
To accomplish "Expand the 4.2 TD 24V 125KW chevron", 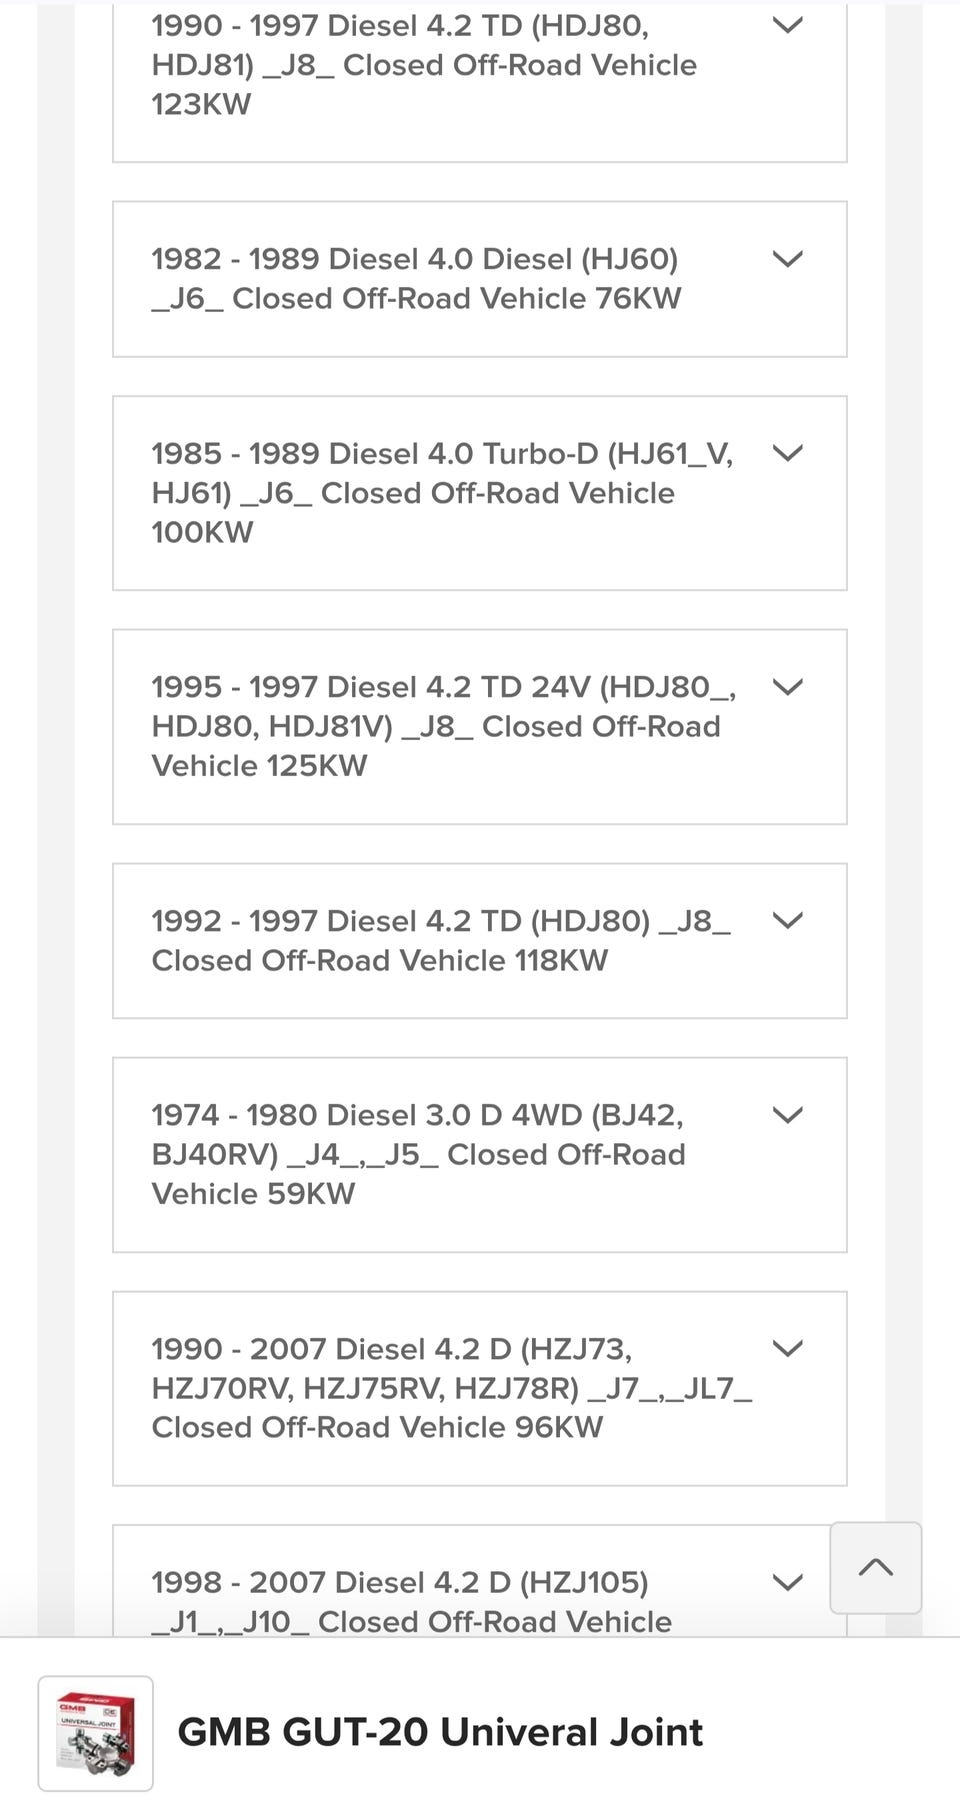I will point(788,687).
